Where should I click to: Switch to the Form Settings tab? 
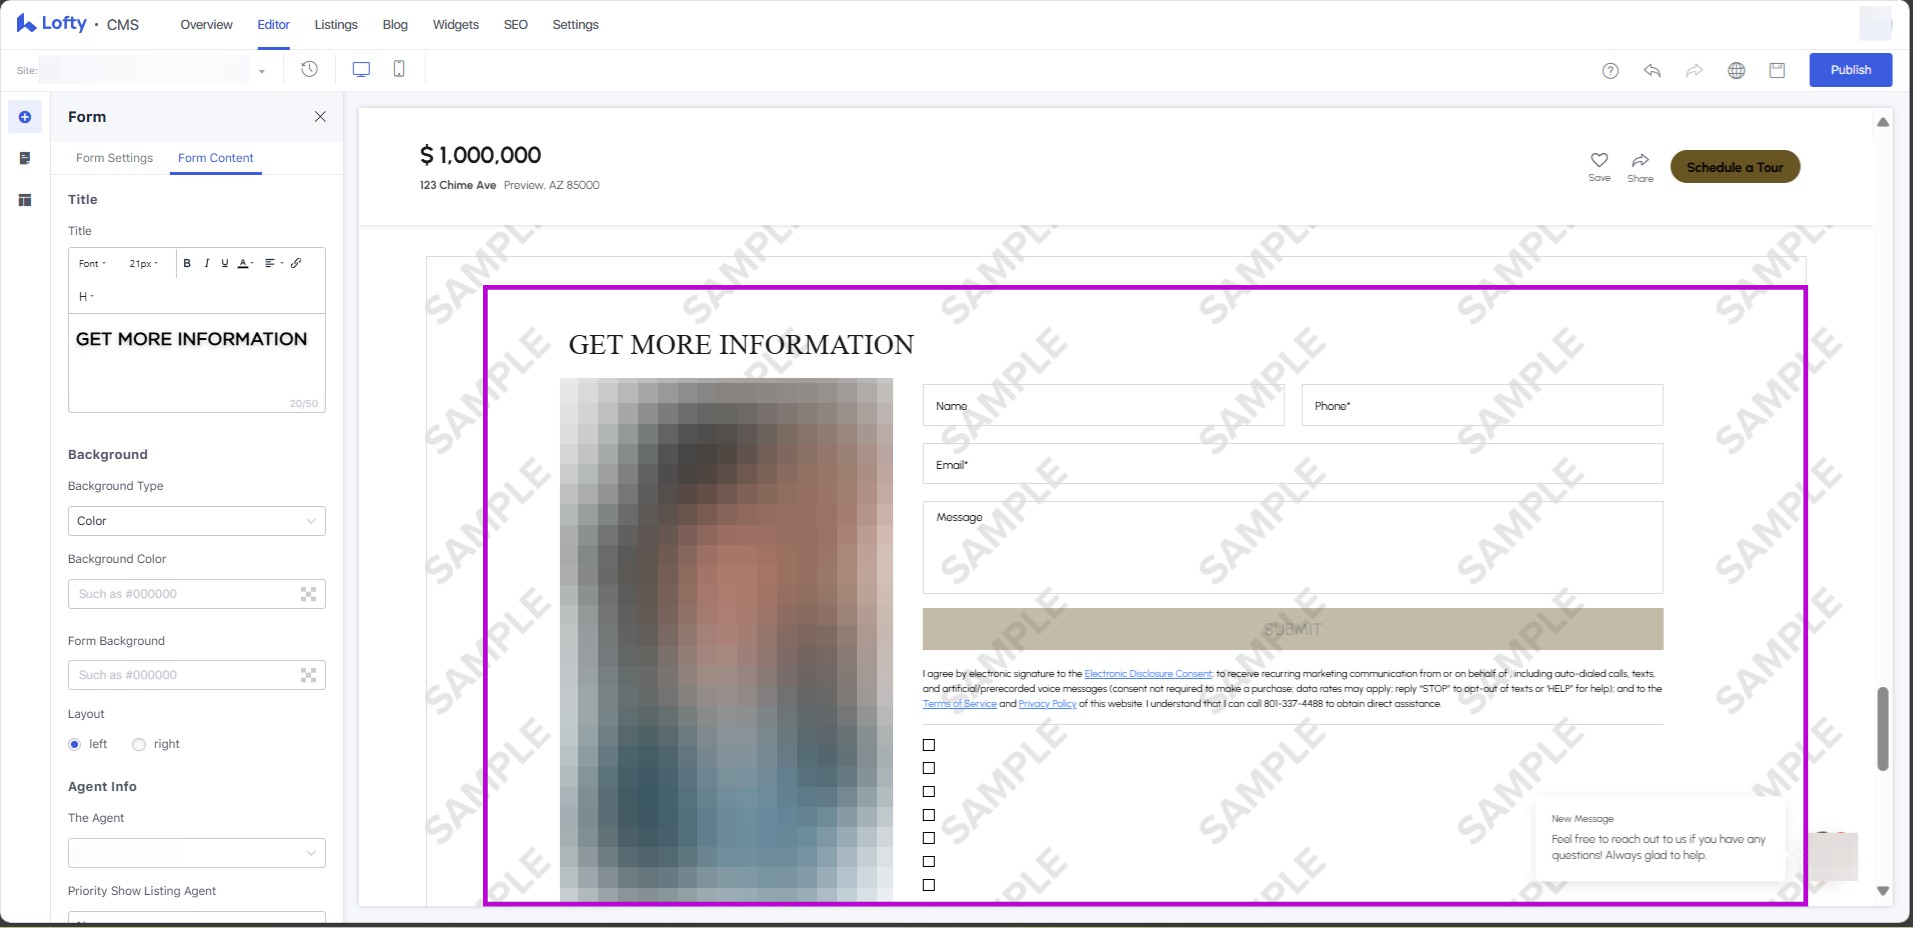point(114,158)
